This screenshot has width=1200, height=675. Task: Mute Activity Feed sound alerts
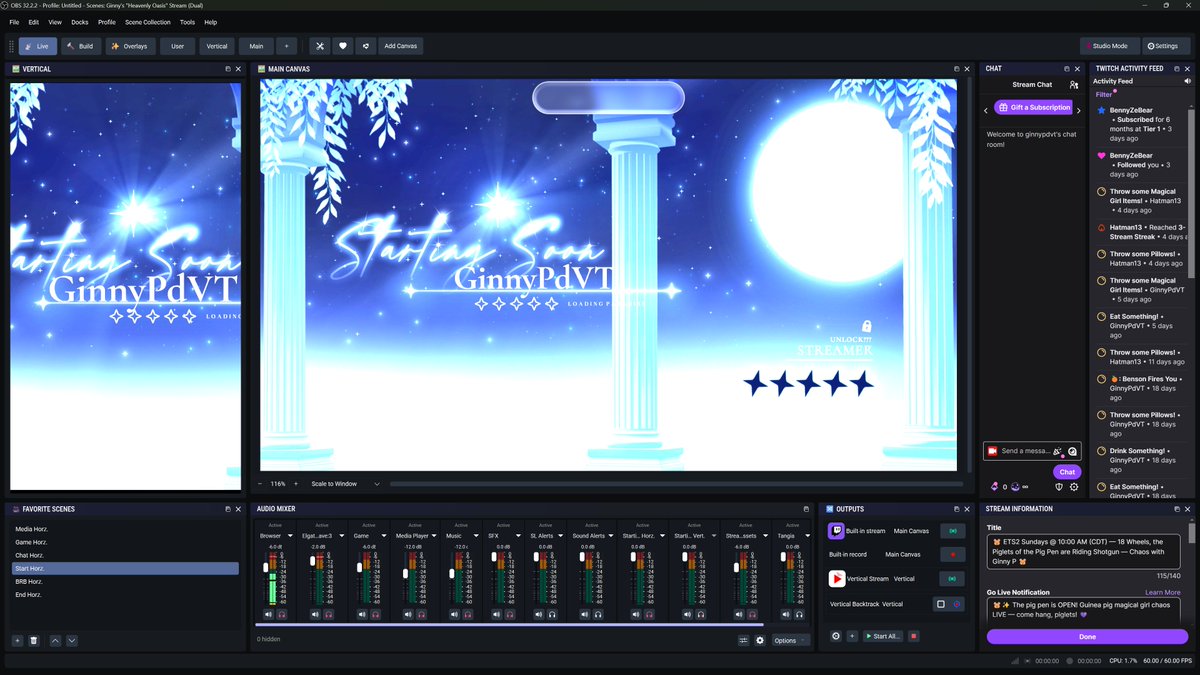coord(1187,82)
